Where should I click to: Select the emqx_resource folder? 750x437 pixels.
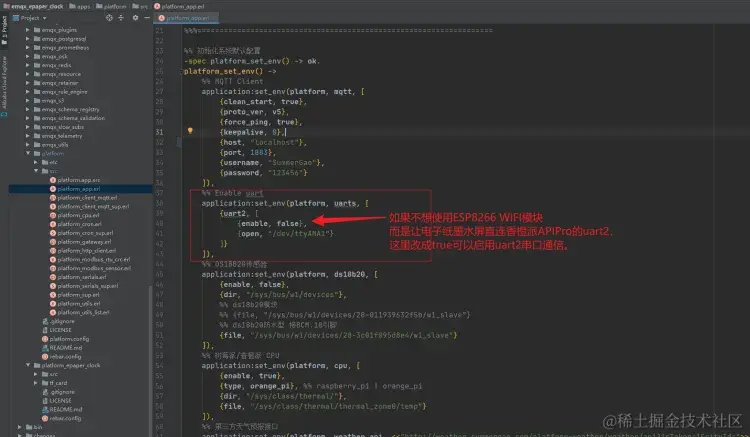57,74
